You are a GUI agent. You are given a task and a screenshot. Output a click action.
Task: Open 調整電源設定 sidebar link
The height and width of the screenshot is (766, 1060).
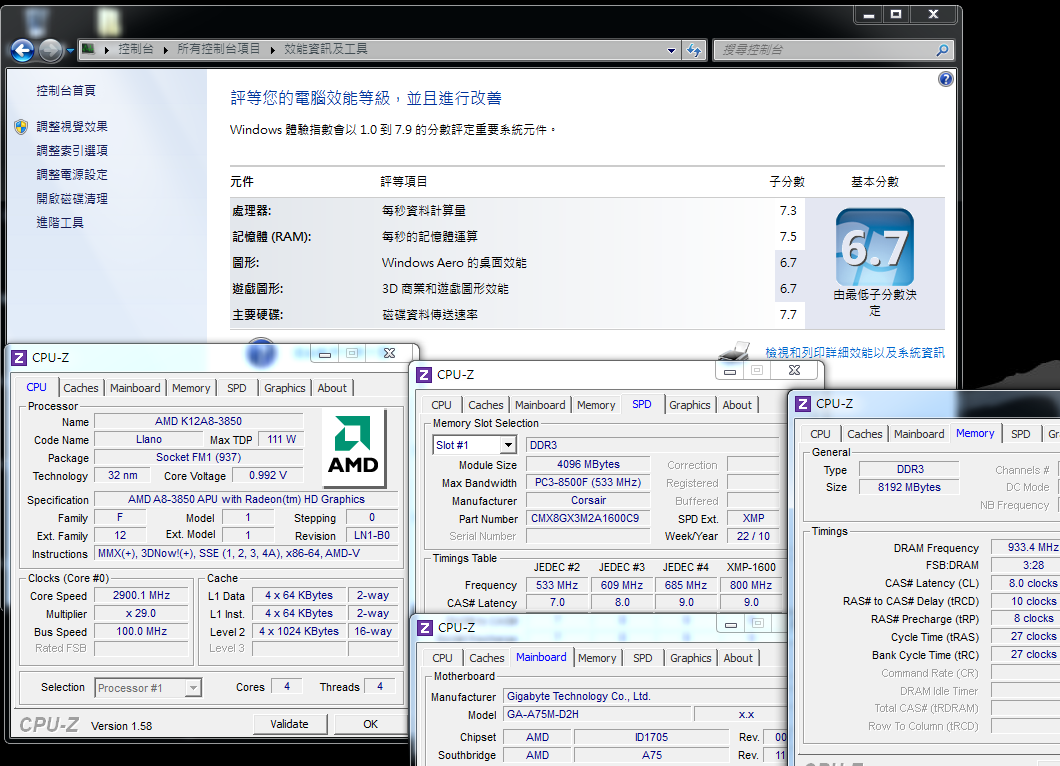click(72, 174)
